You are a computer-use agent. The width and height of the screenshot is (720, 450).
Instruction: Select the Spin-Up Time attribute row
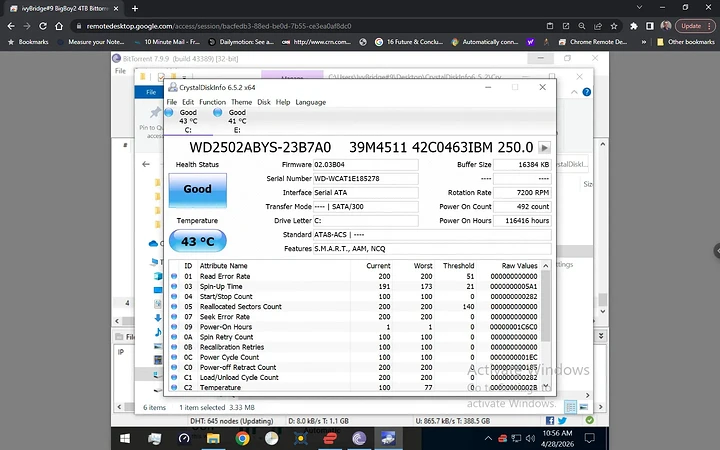pos(354,287)
